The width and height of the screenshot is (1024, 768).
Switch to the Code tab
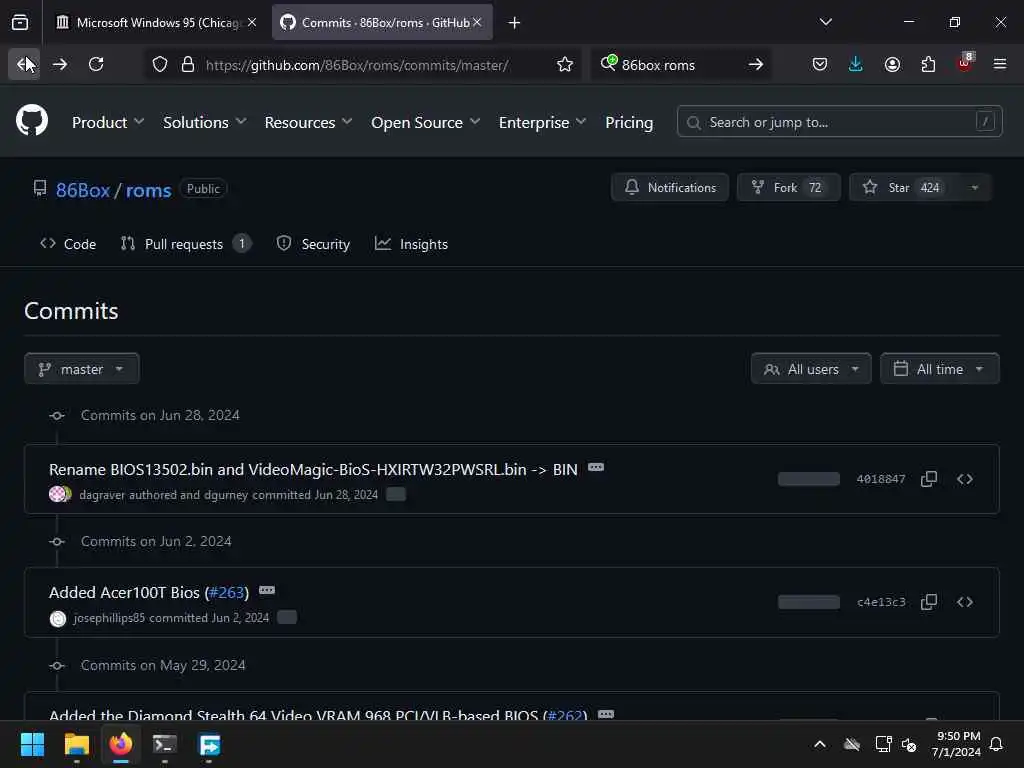pyautogui.click(x=68, y=244)
